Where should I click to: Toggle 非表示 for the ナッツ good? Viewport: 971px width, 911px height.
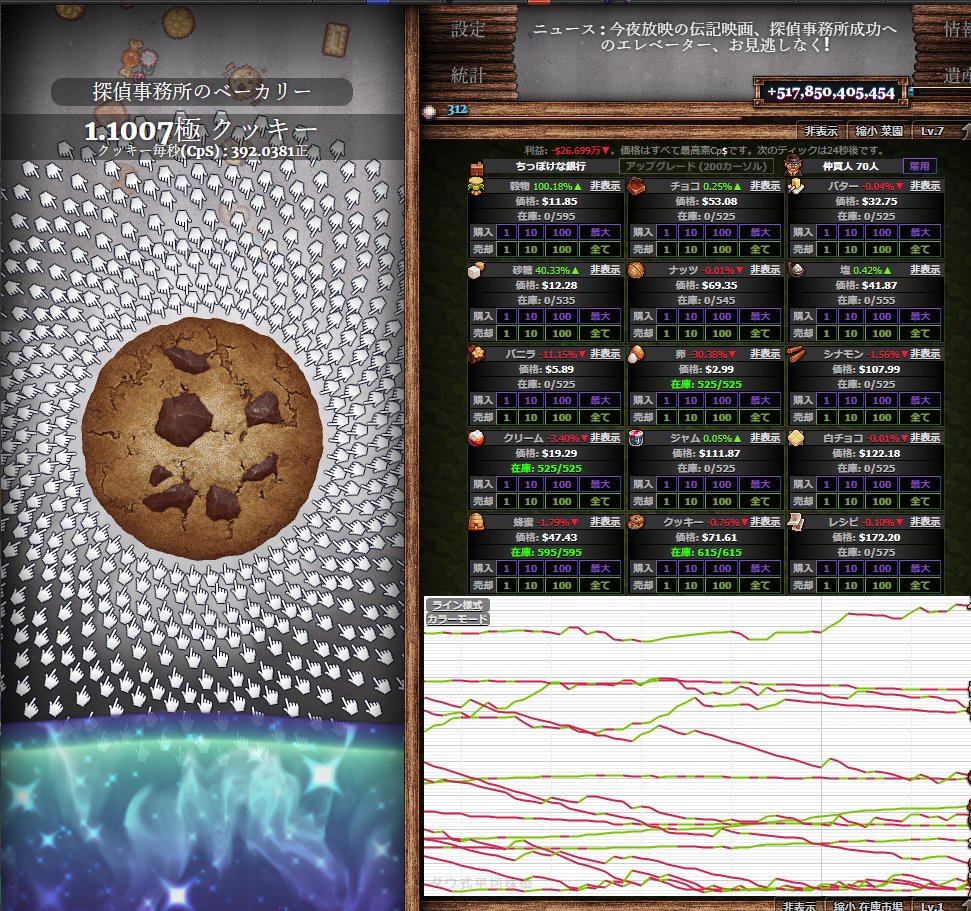point(765,270)
